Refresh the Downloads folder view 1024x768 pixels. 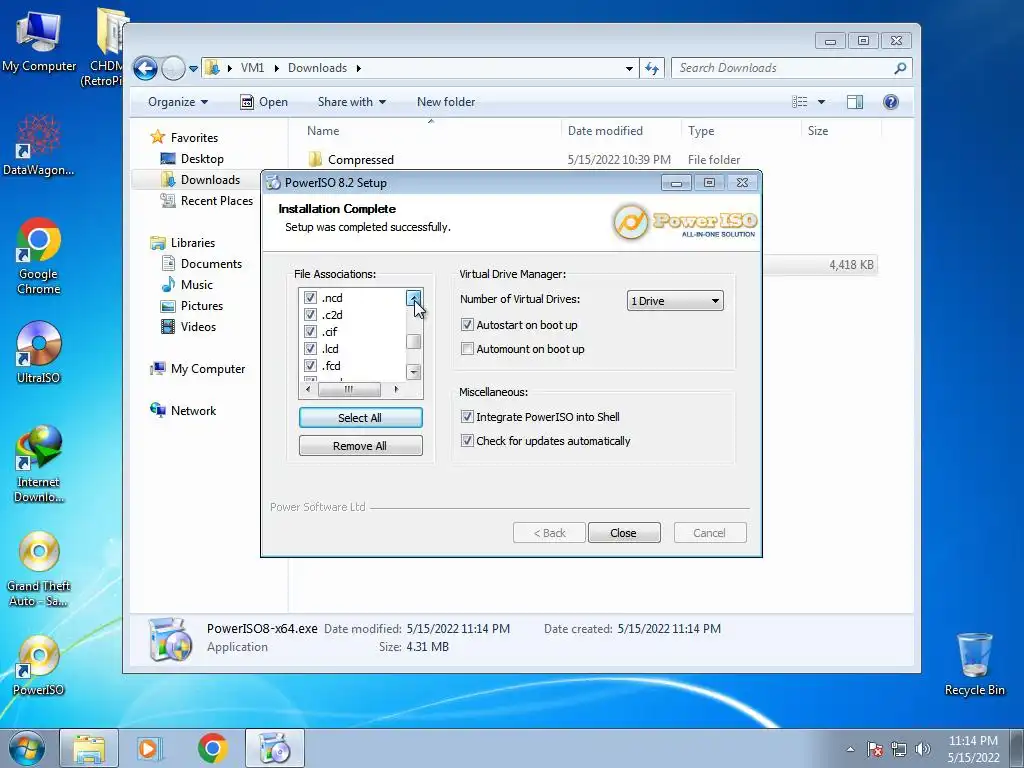pyautogui.click(x=652, y=68)
